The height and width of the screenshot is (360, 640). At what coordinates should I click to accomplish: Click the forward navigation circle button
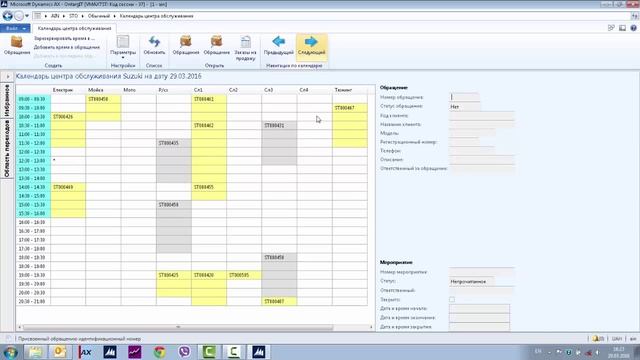click(x=19, y=16)
